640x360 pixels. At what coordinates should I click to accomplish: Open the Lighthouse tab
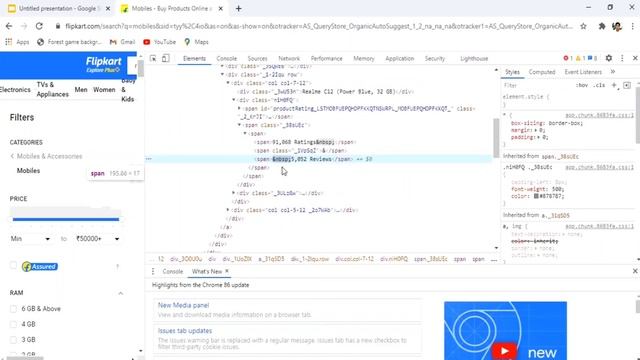(474, 59)
